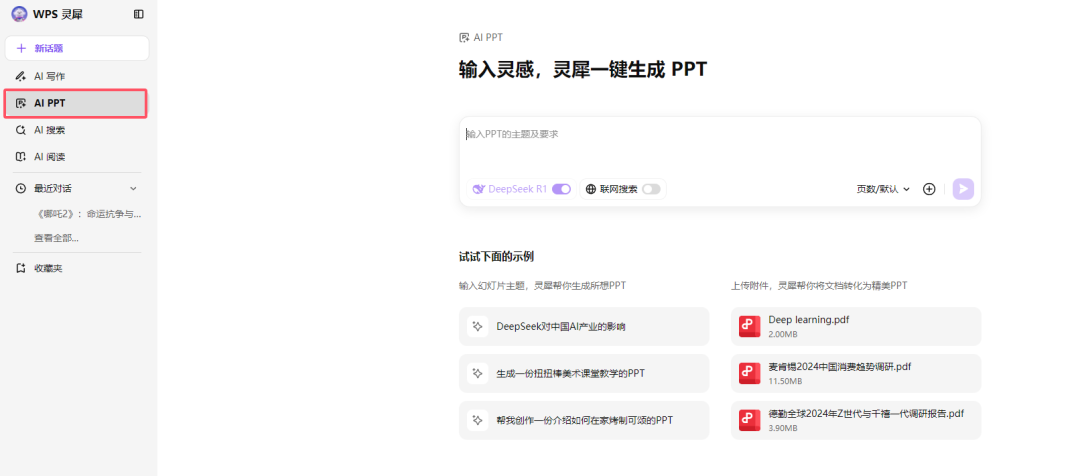Image resolution: width=1080 pixels, height=476 pixels.
Task: Open AI 阅读 in the sidebar
Action: 77,157
